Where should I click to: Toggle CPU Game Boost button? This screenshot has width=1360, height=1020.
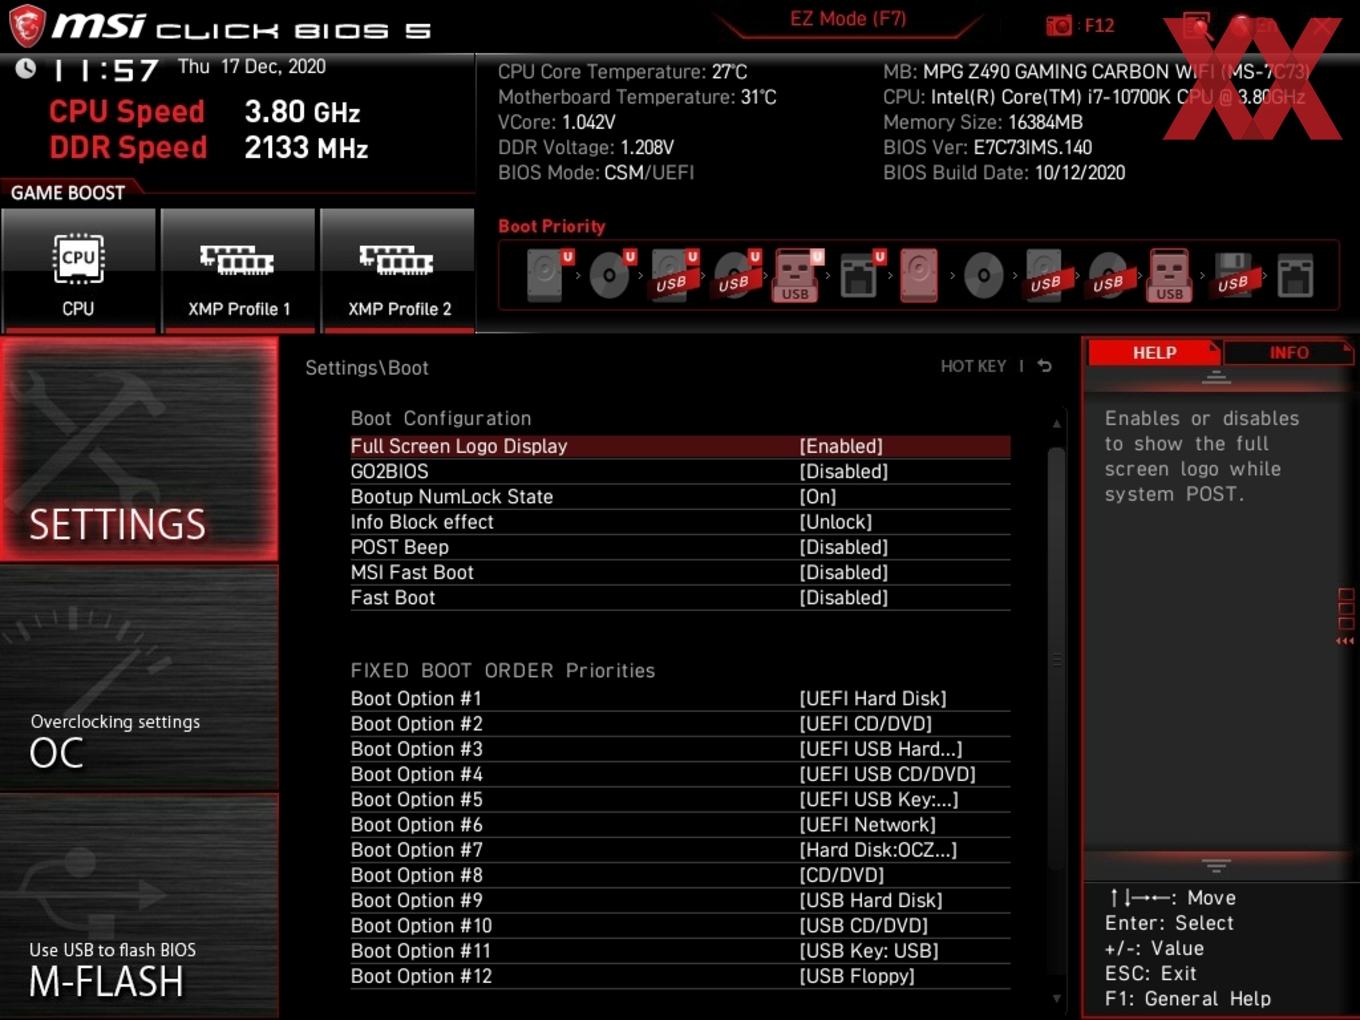pyautogui.click(x=78, y=270)
